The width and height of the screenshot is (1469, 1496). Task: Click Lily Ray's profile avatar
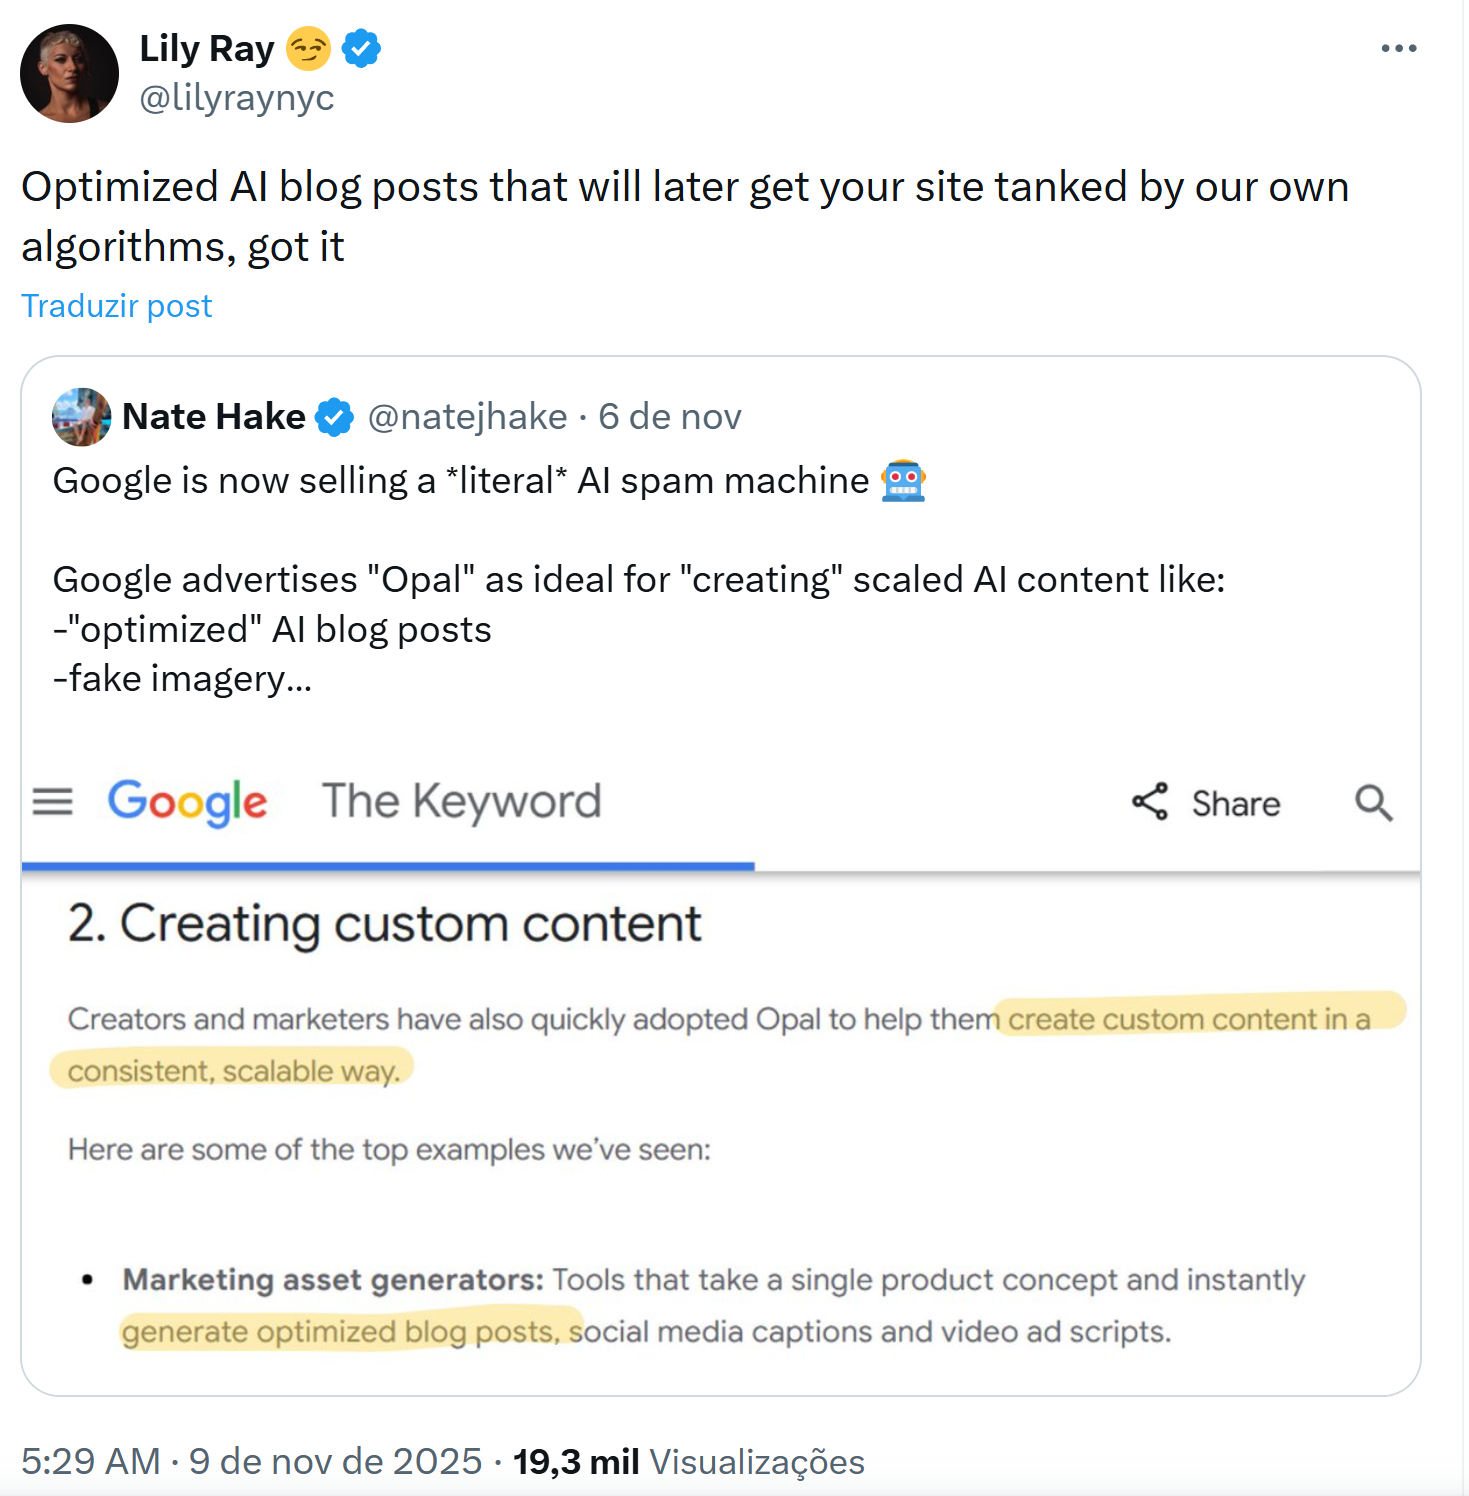pyautogui.click(x=69, y=74)
